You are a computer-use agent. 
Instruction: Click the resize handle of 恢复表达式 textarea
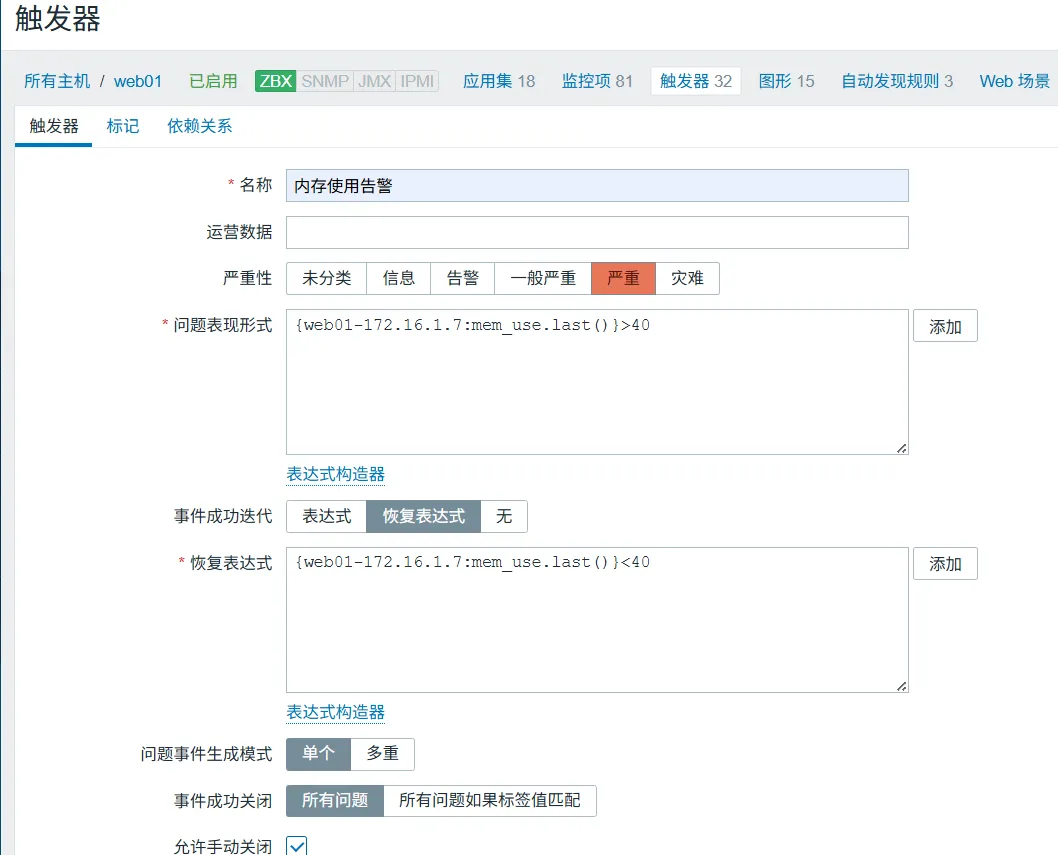click(x=902, y=686)
